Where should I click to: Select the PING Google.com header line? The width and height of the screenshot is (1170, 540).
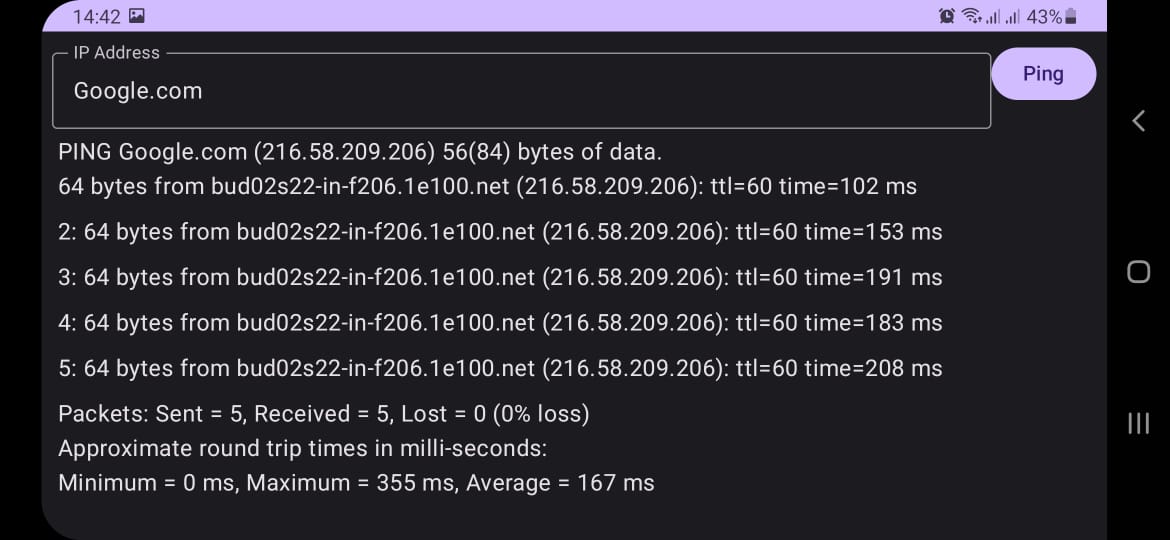[360, 153]
